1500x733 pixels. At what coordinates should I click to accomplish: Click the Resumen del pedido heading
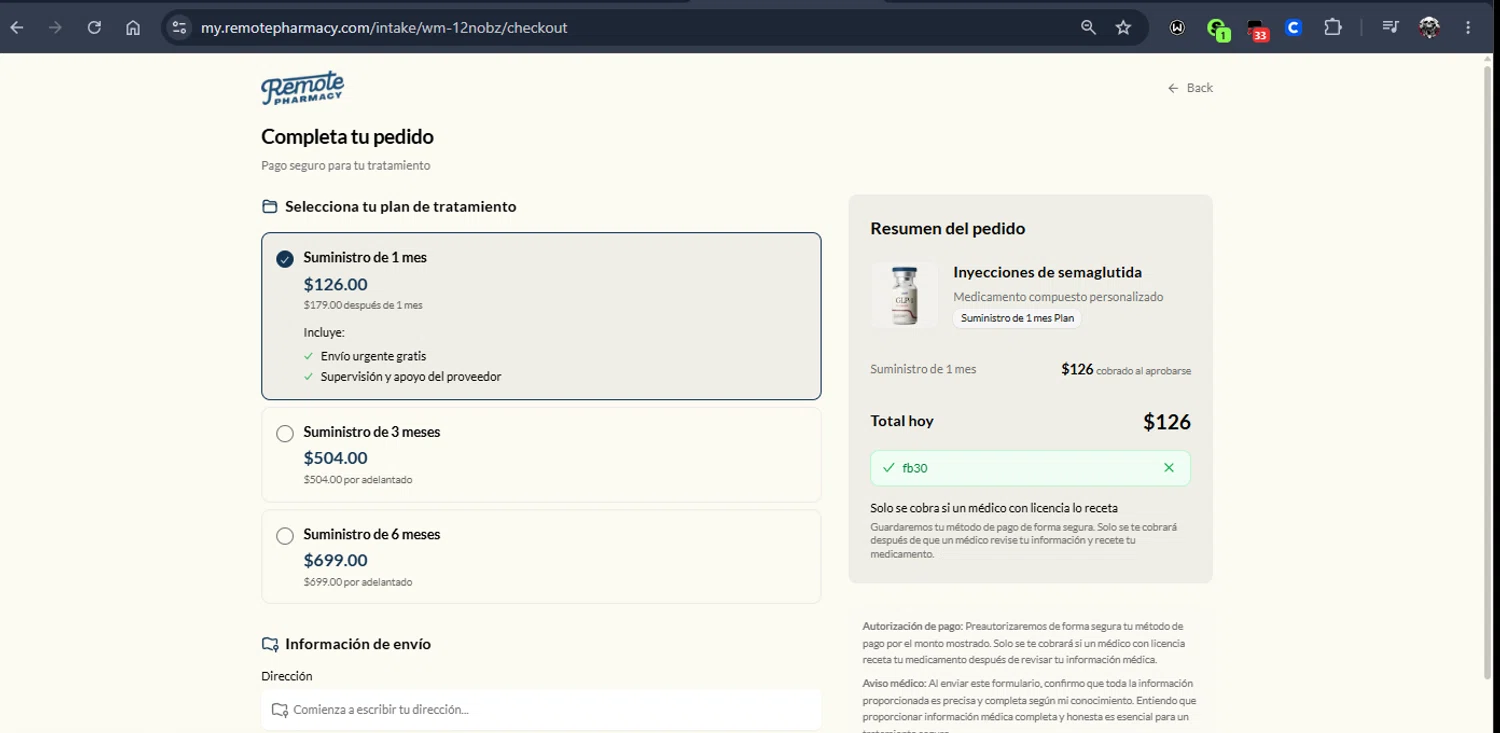pos(948,228)
